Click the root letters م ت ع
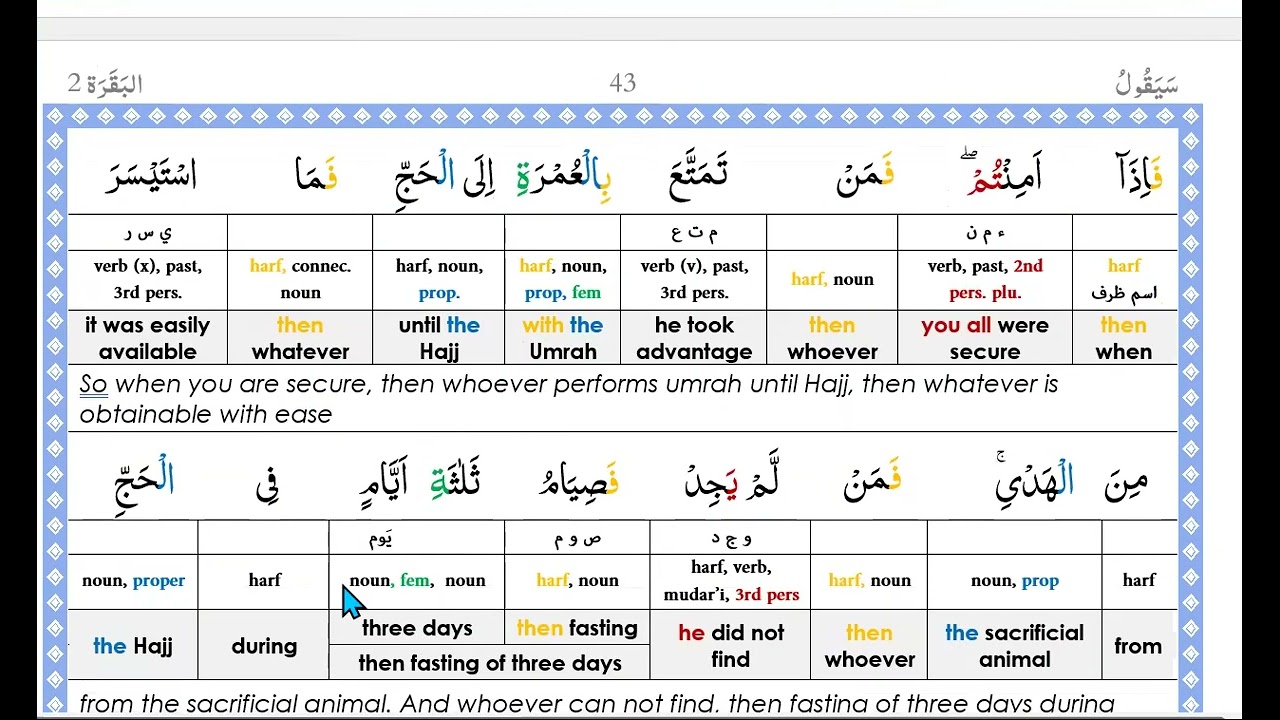Viewport: 1280px width, 720px height. pos(694,233)
